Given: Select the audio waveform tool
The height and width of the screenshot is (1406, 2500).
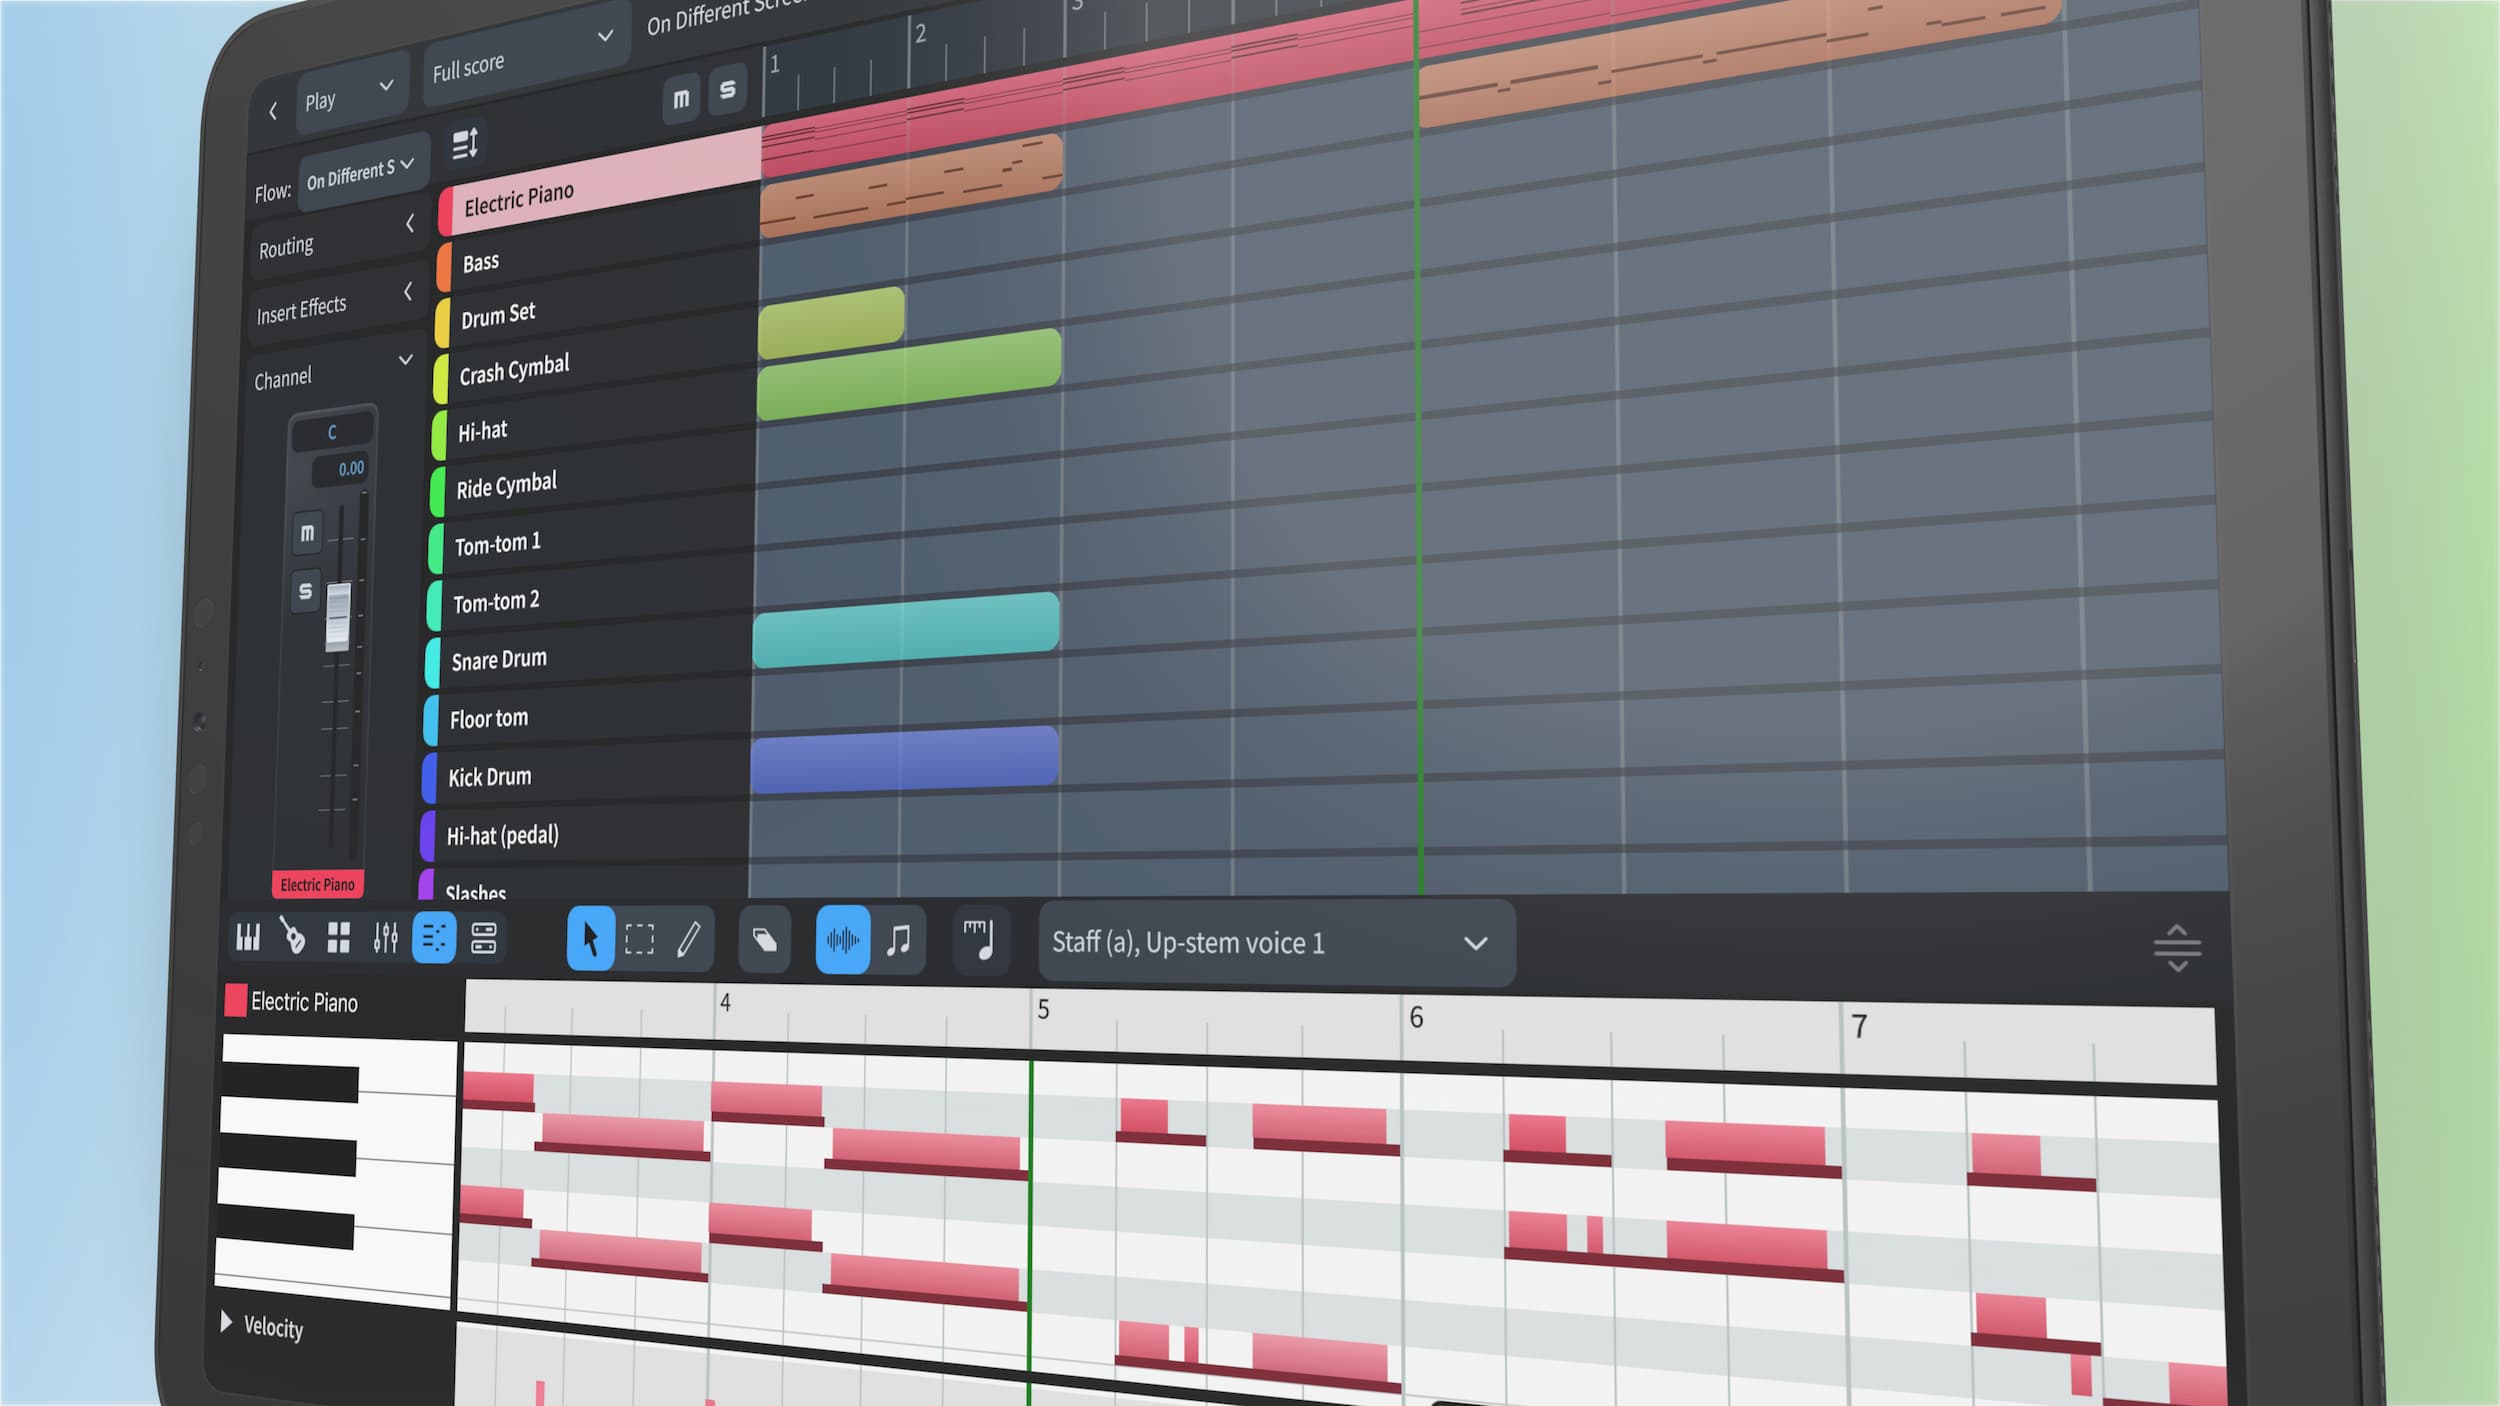Looking at the screenshot, I should point(843,941).
